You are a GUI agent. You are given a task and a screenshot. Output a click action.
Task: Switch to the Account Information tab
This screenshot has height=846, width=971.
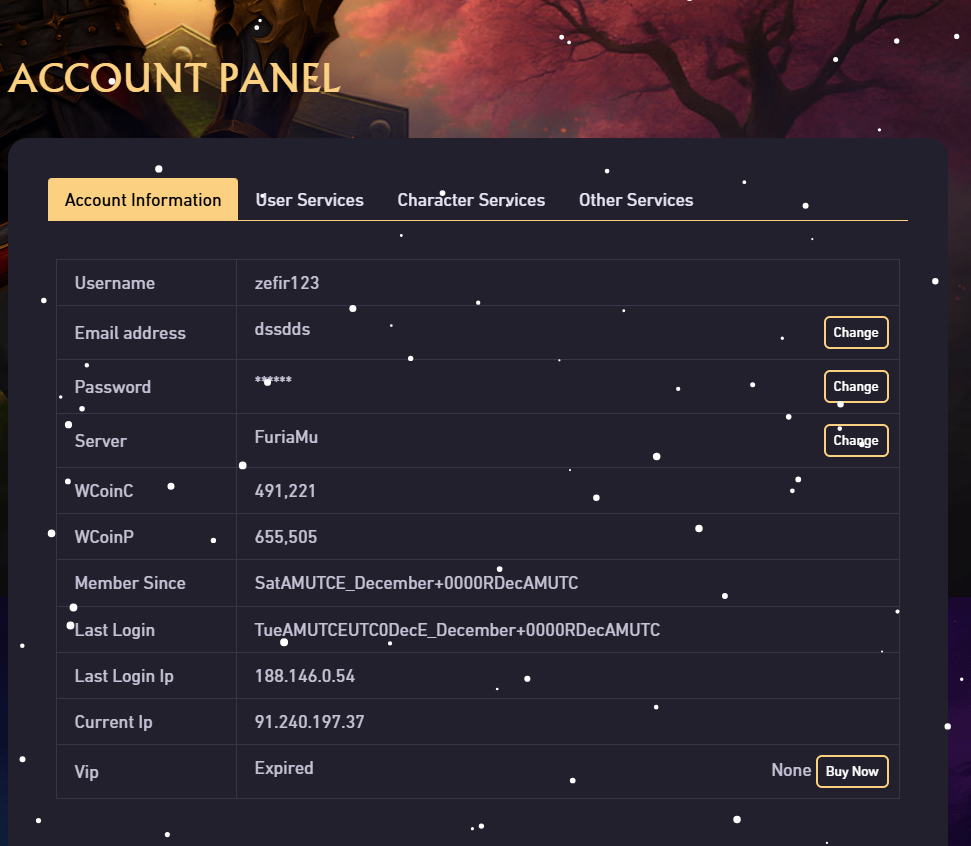point(143,200)
